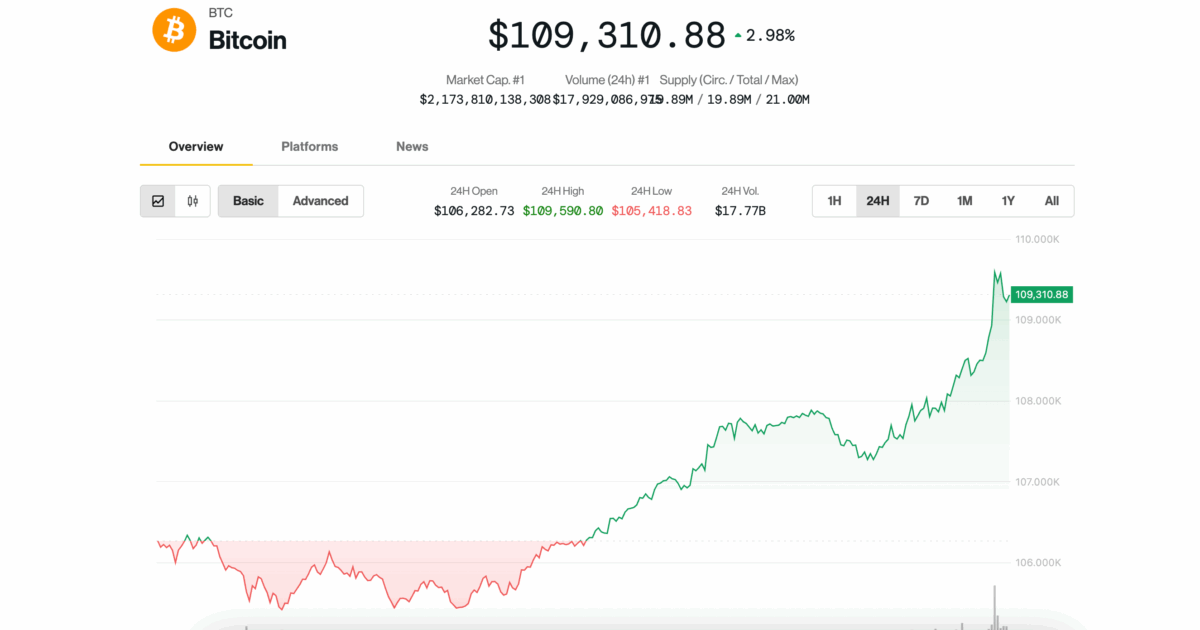Click the orange Bitcoin logo icon

175,30
